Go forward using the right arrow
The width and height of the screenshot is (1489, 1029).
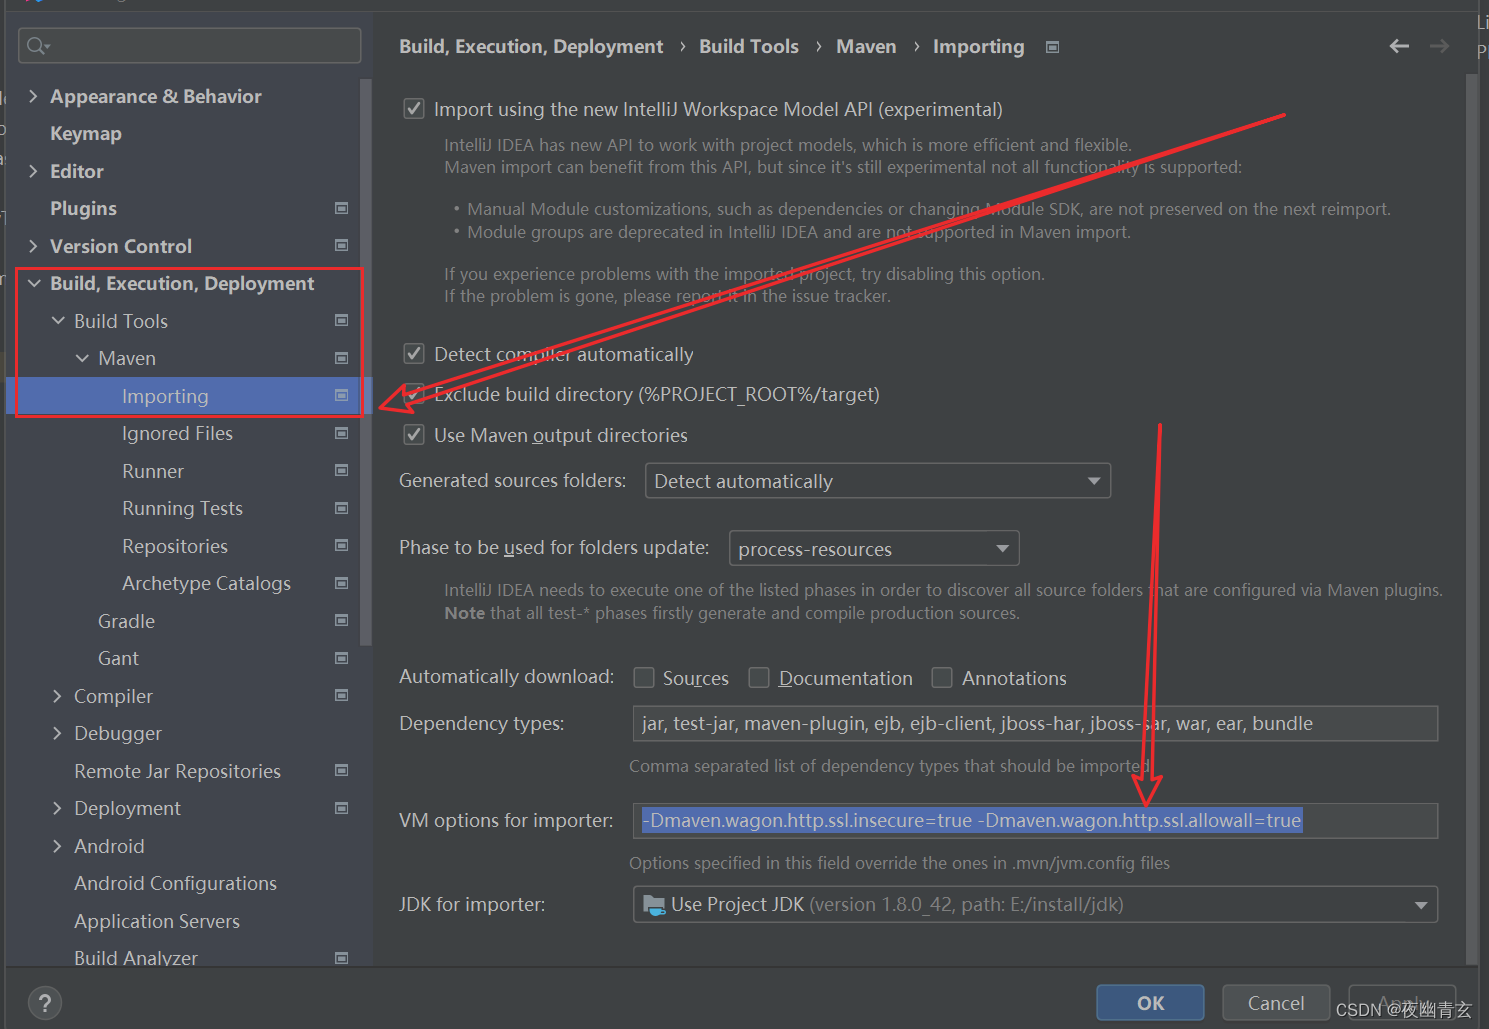point(1439,46)
